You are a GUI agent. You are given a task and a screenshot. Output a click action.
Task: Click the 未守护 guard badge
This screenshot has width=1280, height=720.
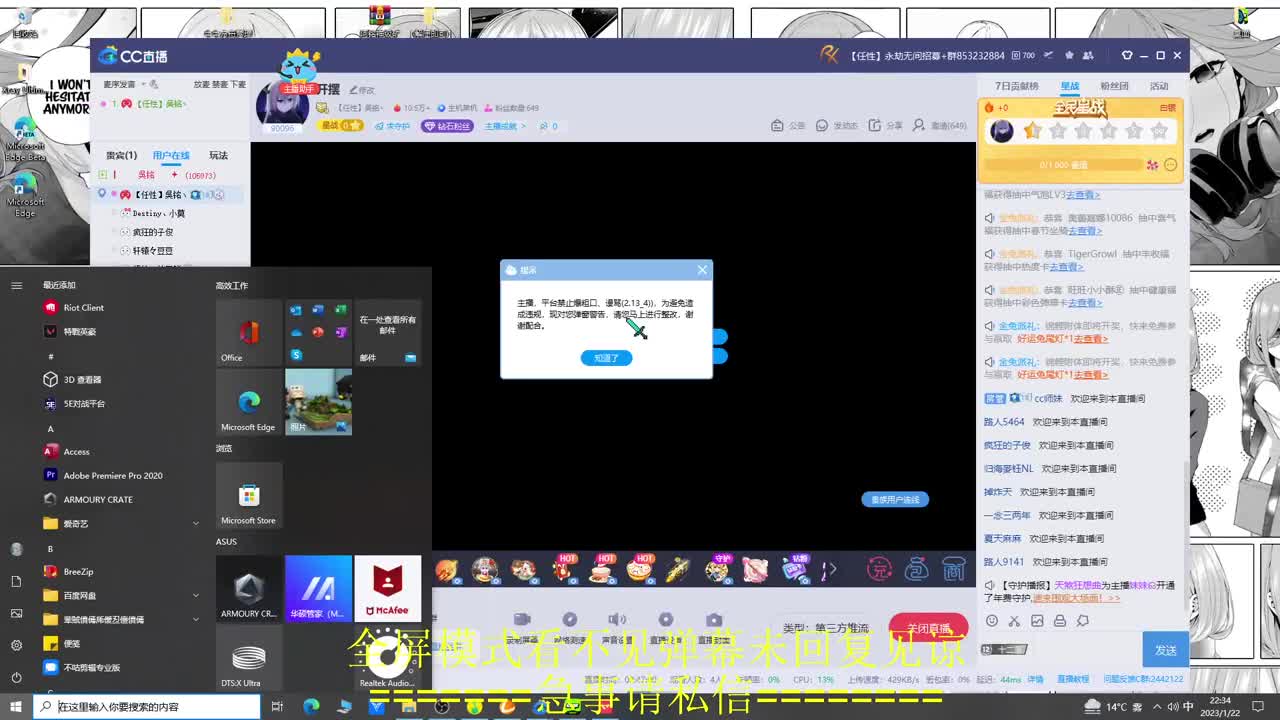(x=392, y=126)
